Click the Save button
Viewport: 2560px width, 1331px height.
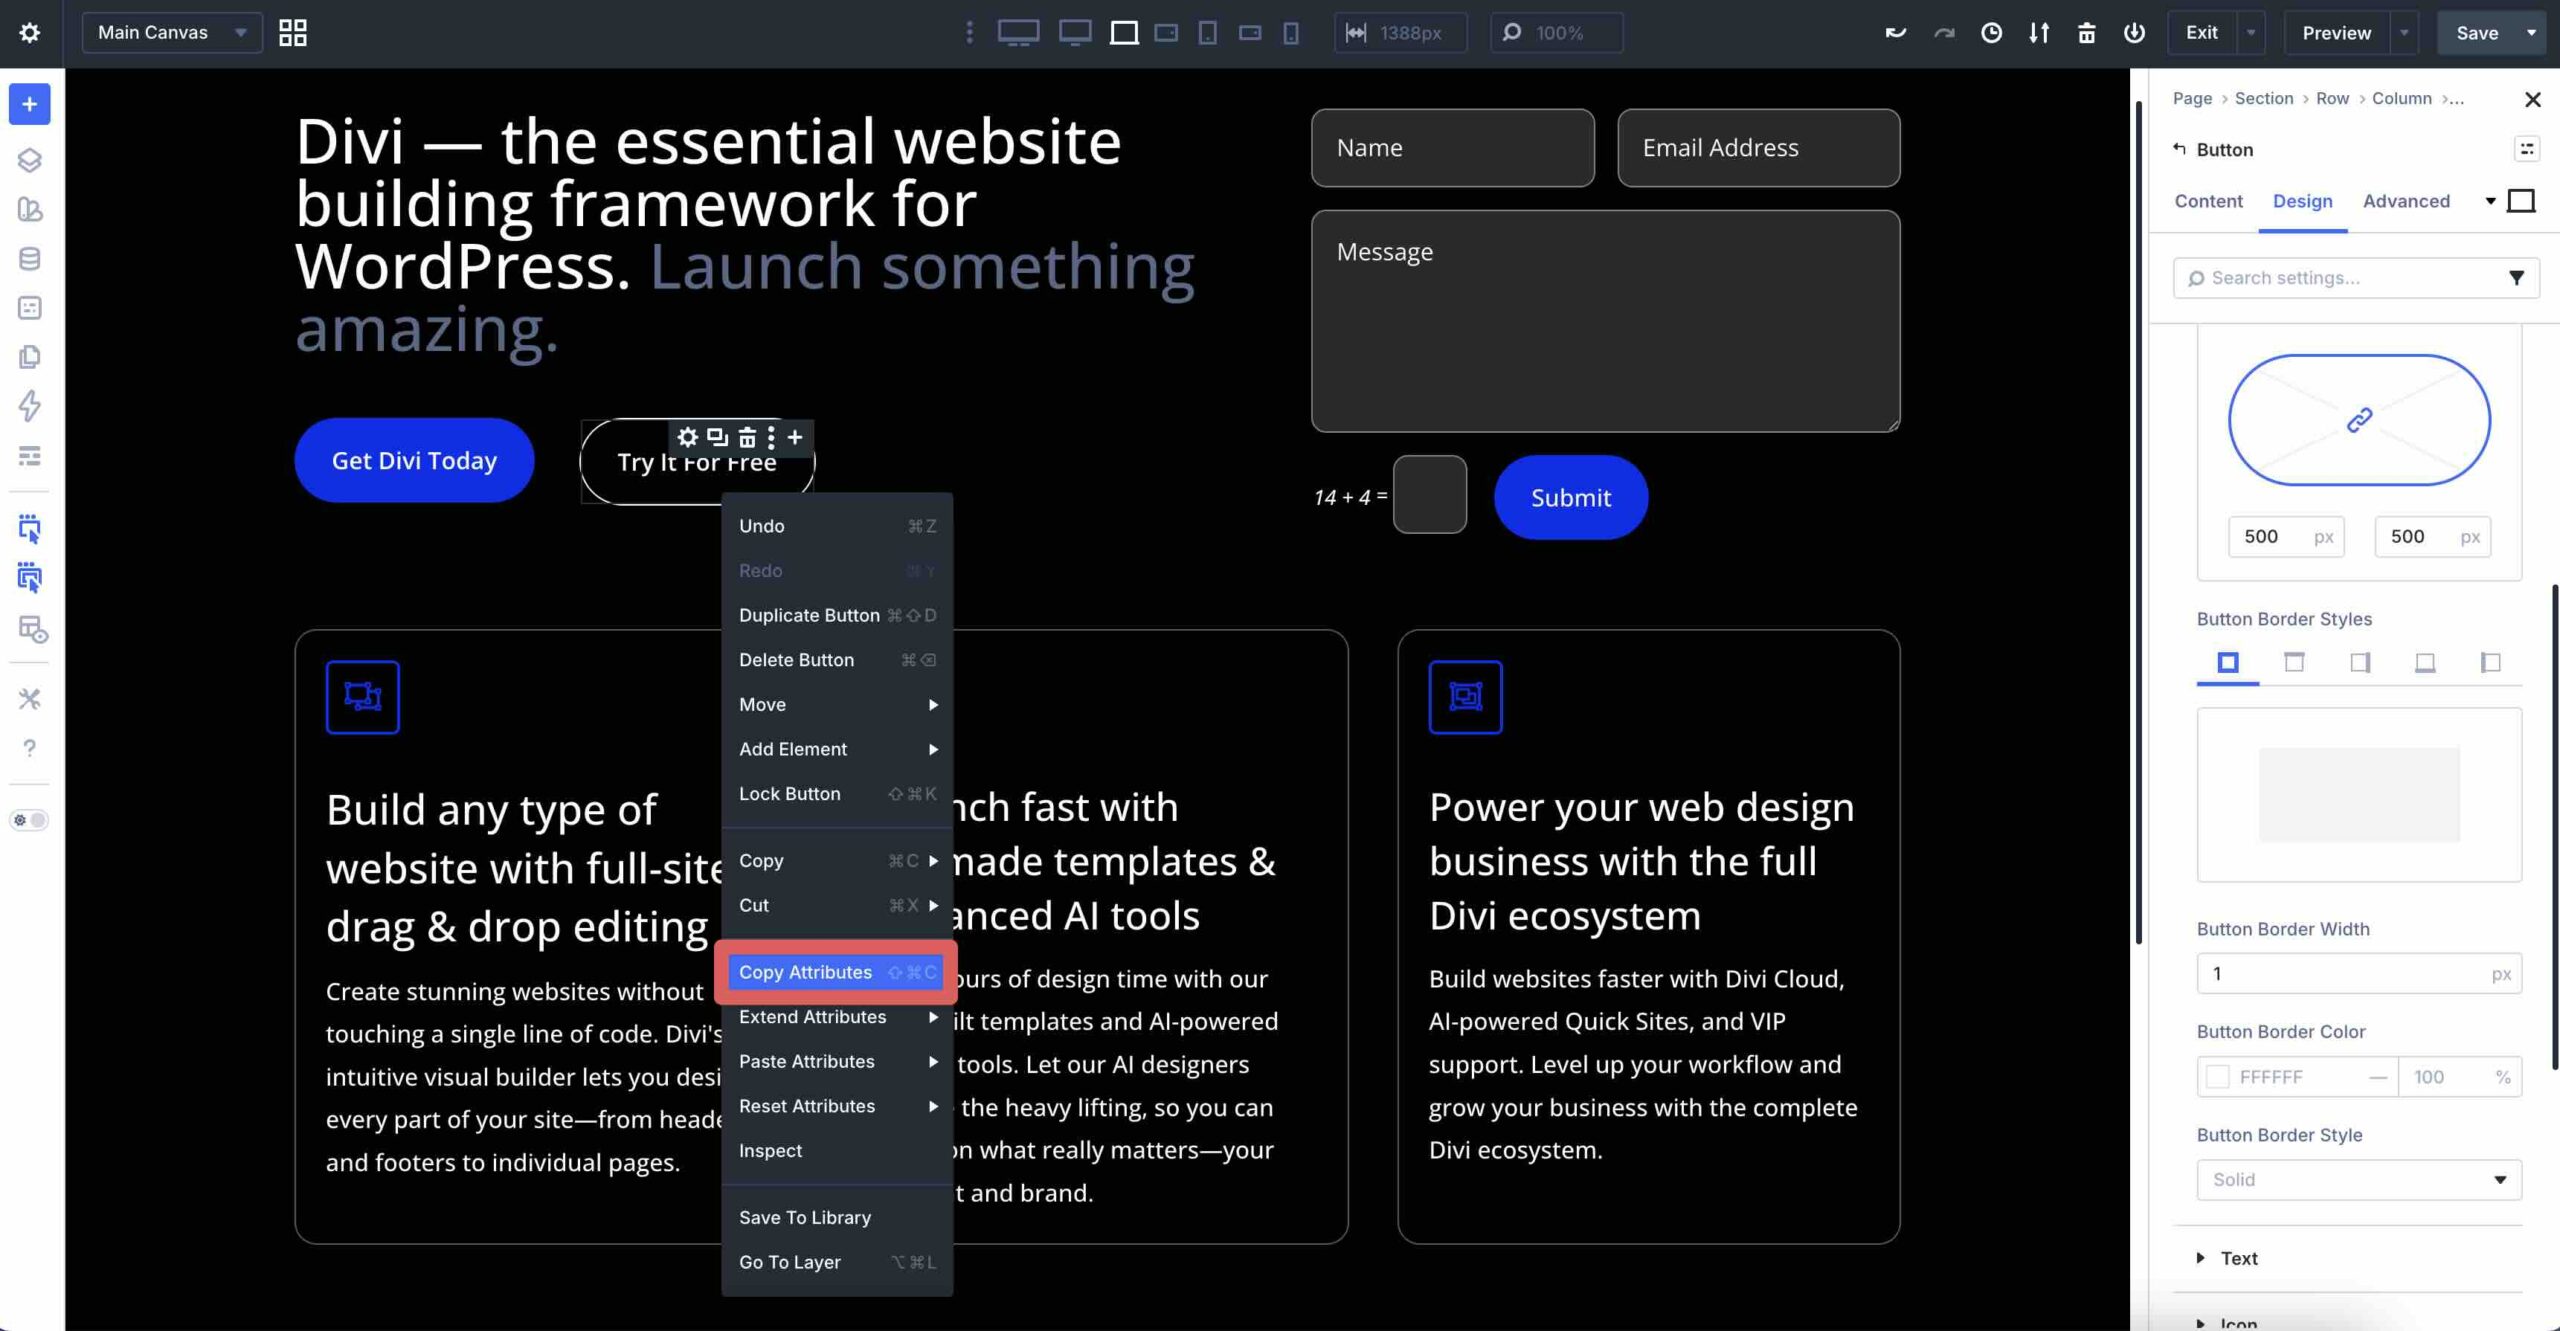click(2477, 33)
